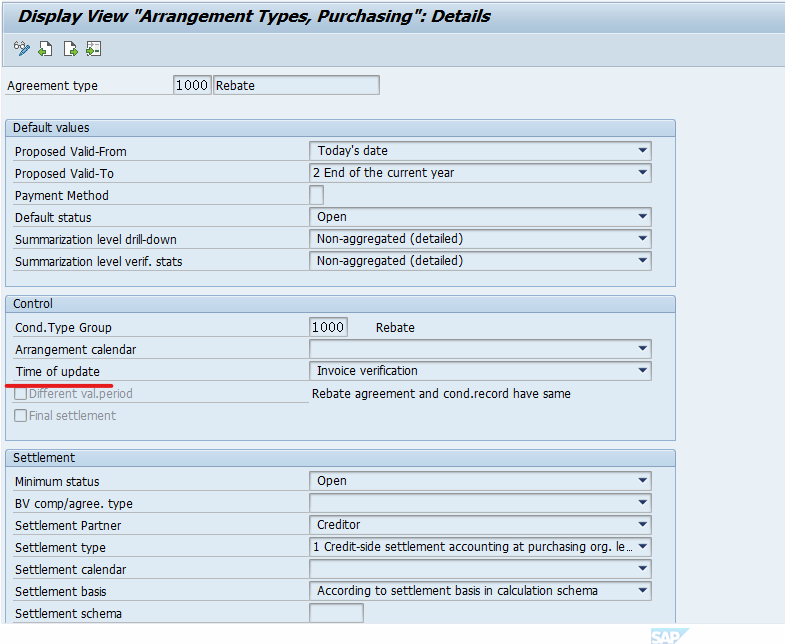Click the Settlement Partner label
Image resolution: width=785 pixels, height=644 pixels.
coord(68,526)
